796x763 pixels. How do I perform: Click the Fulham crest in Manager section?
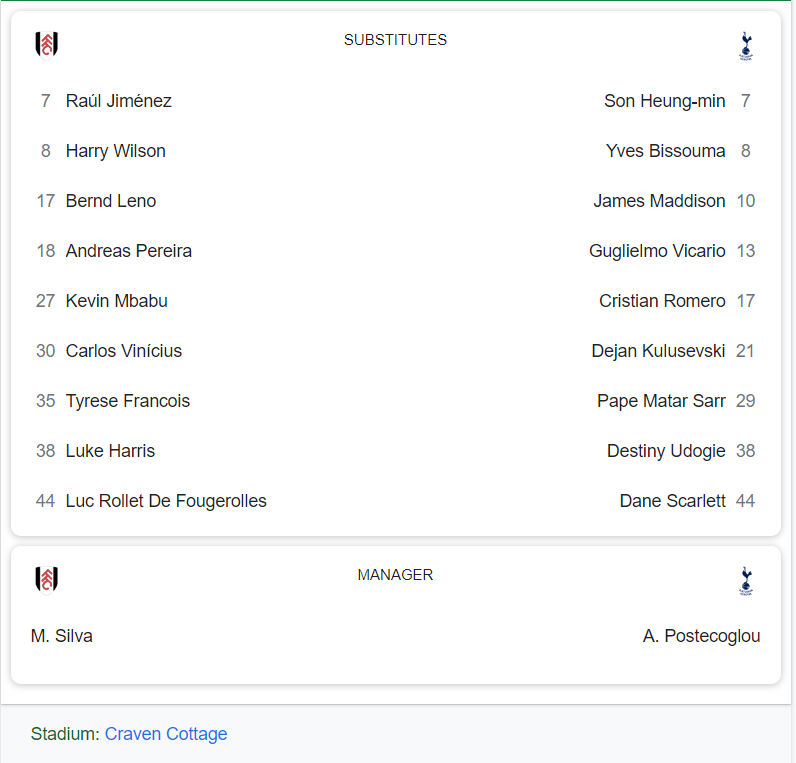click(x=46, y=580)
